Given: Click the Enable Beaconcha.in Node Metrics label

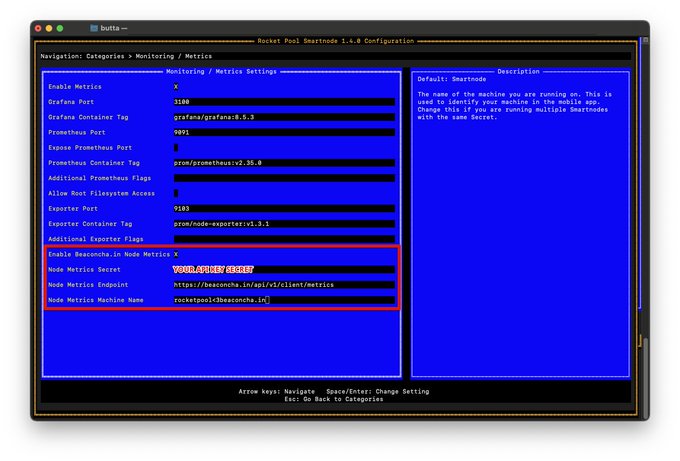Looking at the screenshot, I should [x=109, y=254].
